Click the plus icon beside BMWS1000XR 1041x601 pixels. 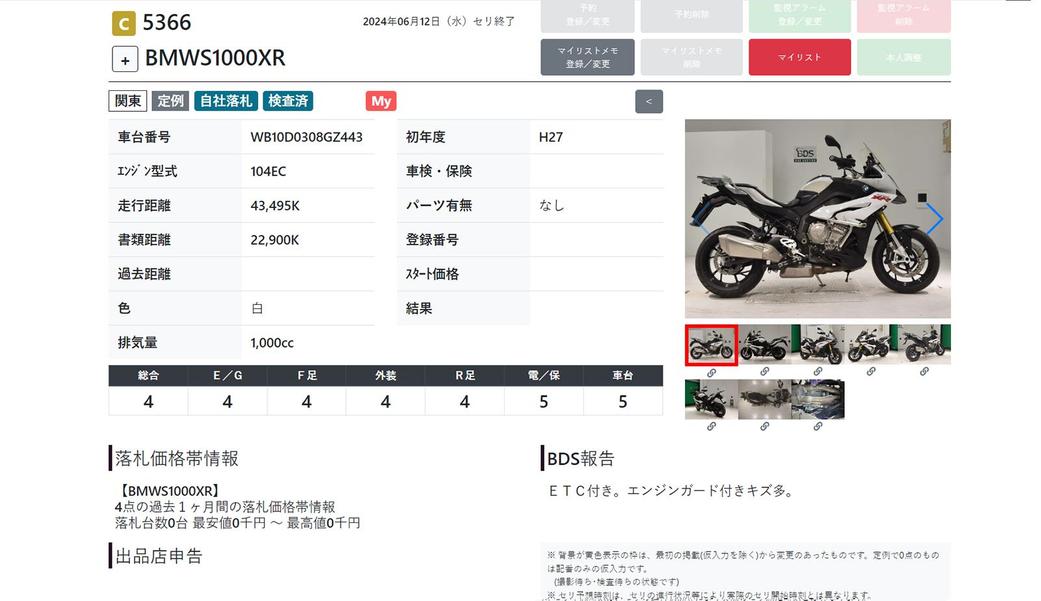tap(125, 59)
